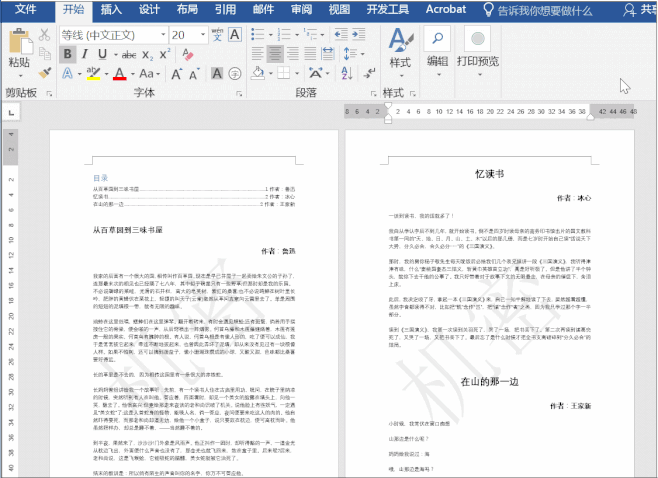658x478 pixels.
Task: Click the phonetic guide (wén) icon
Action: coord(217,34)
